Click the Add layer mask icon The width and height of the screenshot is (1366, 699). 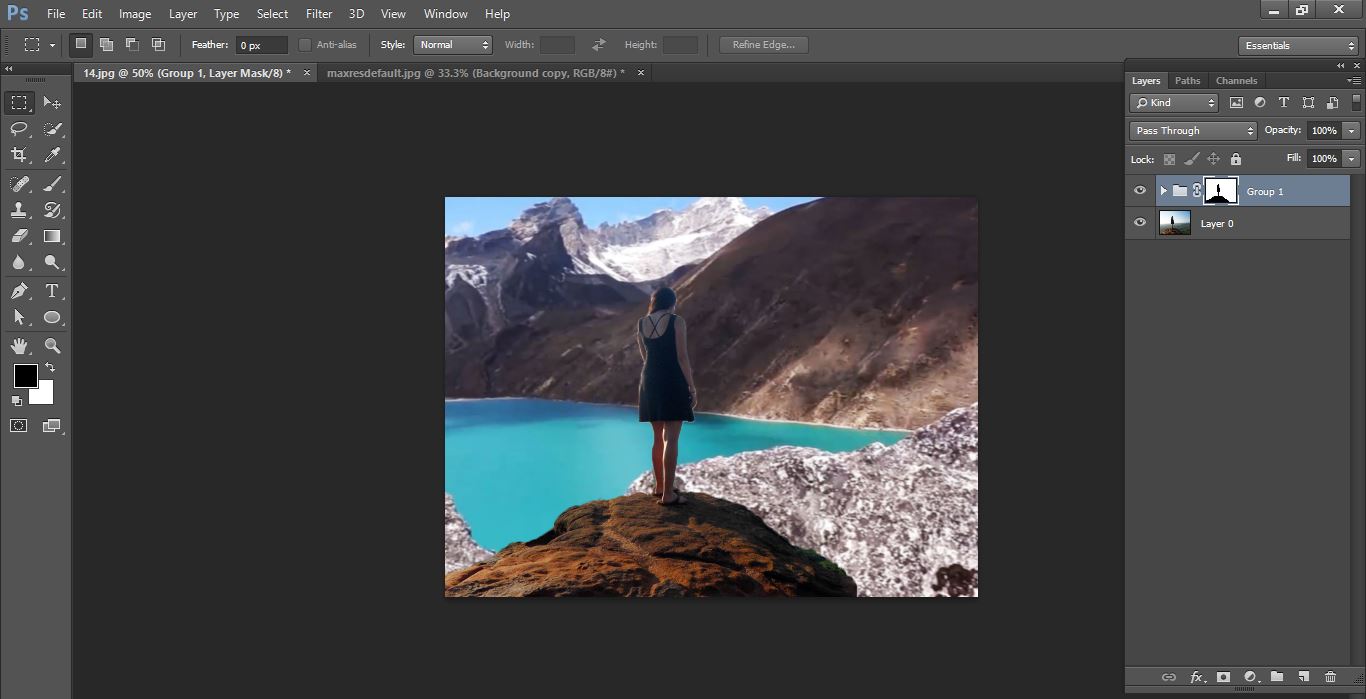tap(1223, 677)
